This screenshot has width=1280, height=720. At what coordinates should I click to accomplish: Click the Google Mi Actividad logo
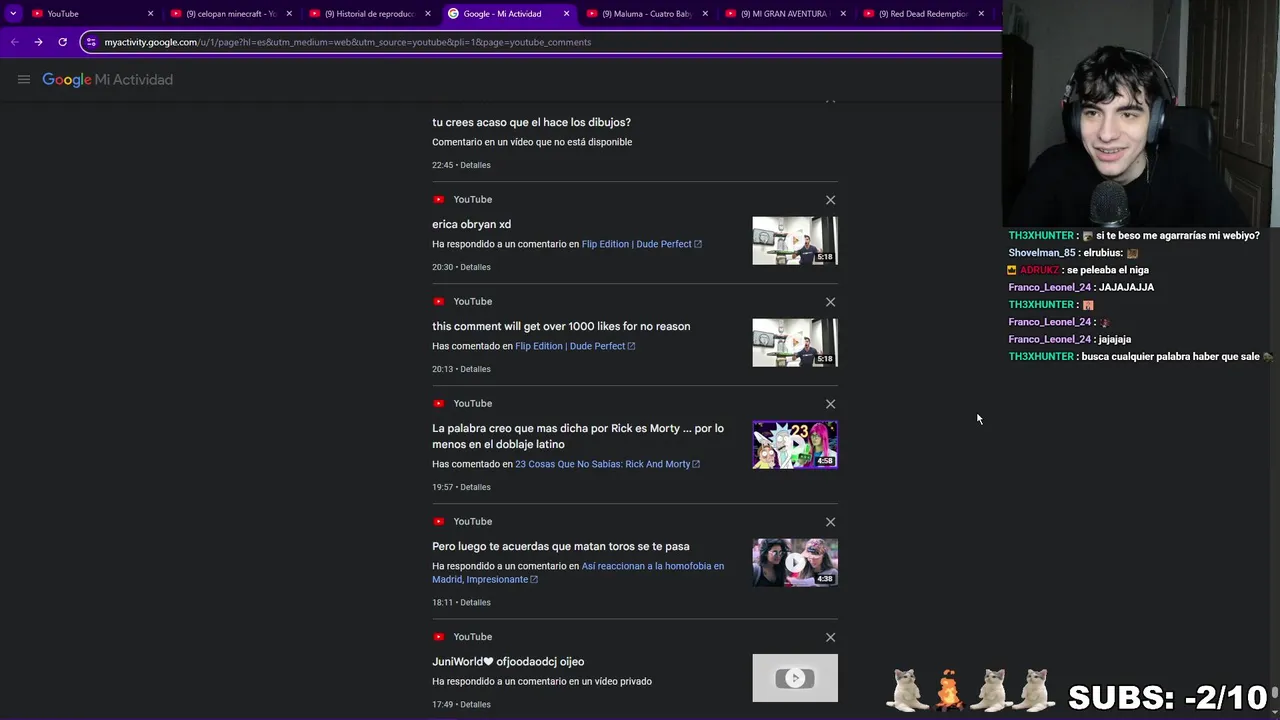107,80
